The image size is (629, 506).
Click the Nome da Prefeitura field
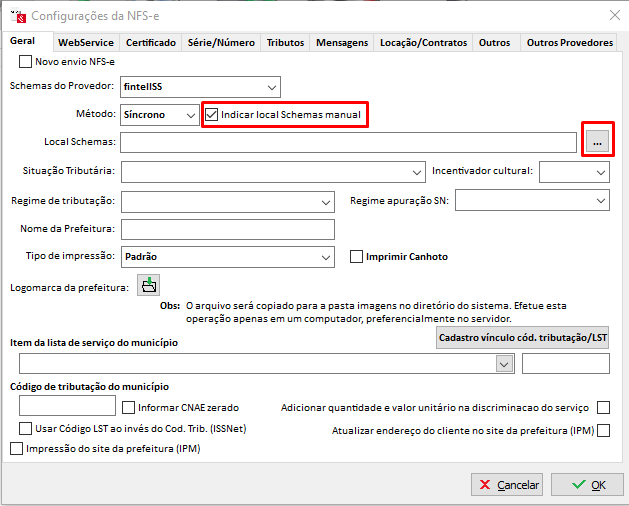226,229
